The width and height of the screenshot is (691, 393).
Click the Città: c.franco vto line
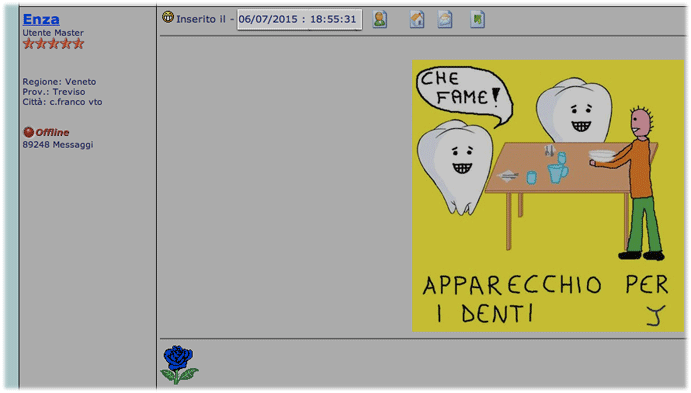coord(62,102)
